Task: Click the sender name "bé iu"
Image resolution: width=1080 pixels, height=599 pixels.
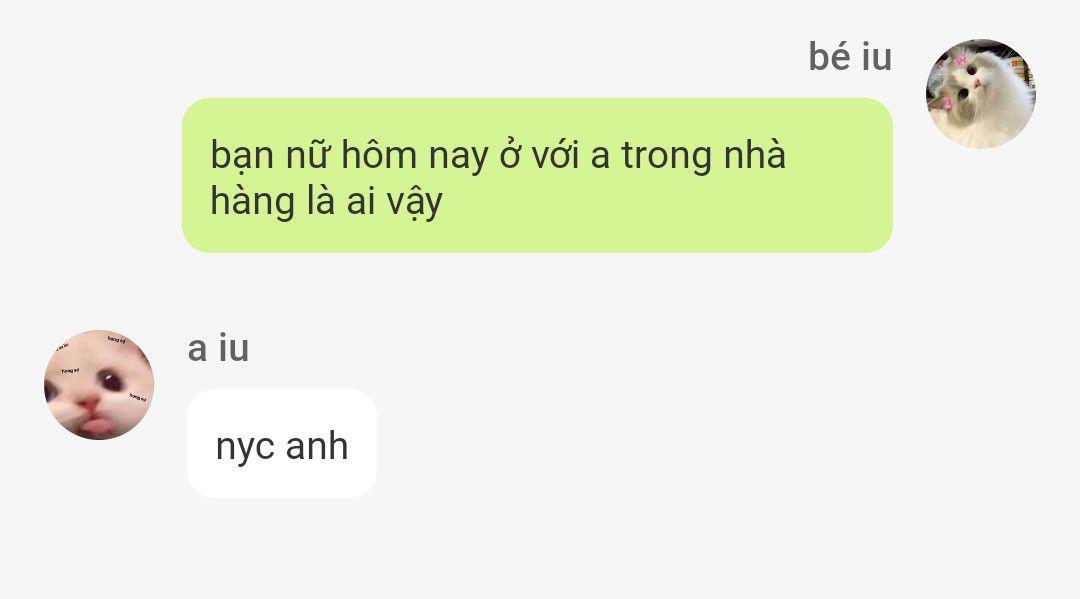Action: (850, 56)
